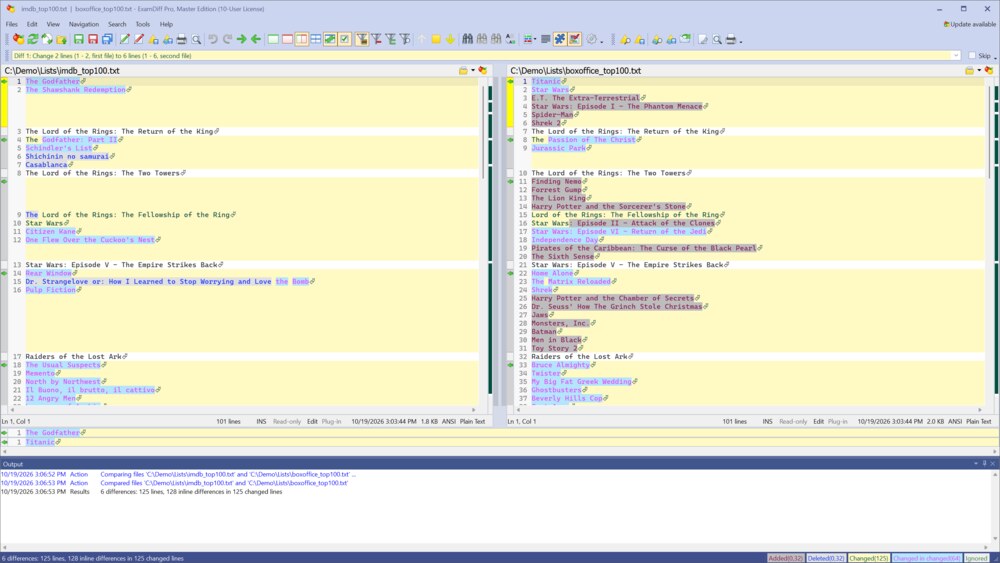Close the Output panel
The image size is (1000, 563).
click(992, 464)
